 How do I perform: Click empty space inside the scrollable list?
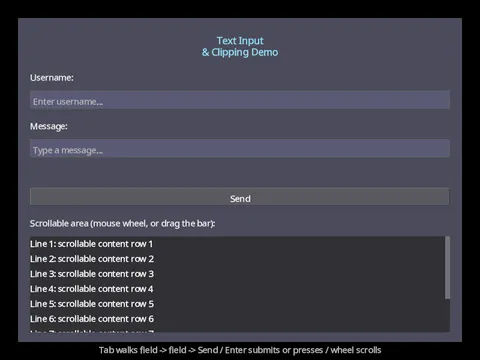(300, 283)
